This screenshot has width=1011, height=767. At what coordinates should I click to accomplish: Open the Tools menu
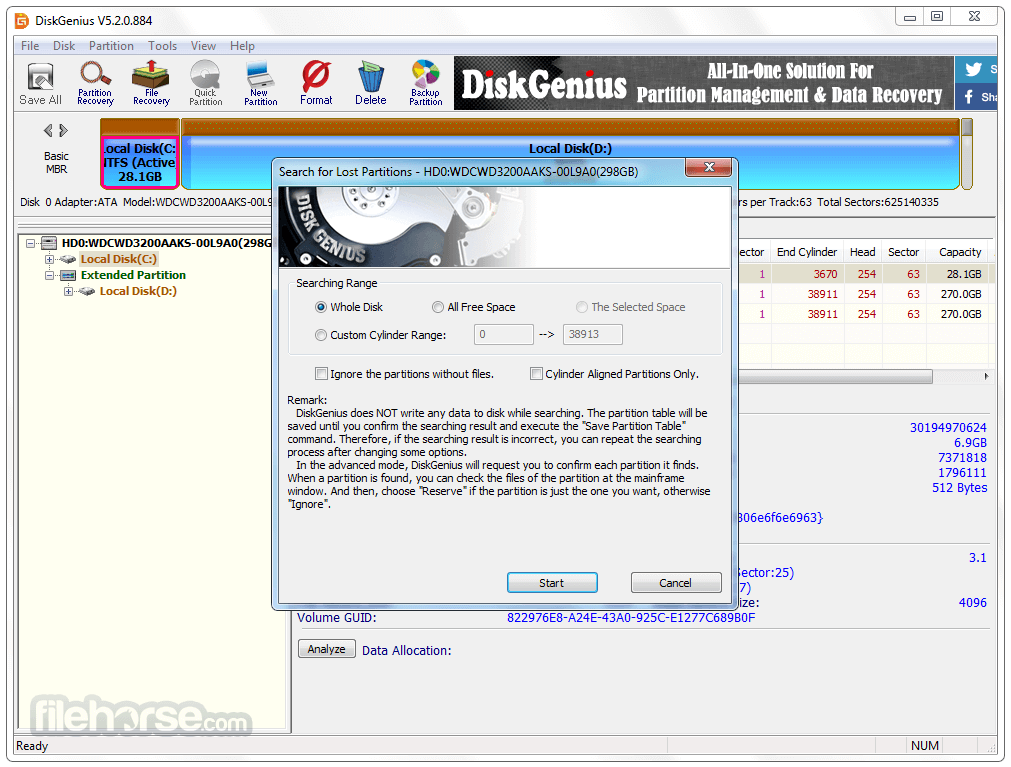coord(162,46)
